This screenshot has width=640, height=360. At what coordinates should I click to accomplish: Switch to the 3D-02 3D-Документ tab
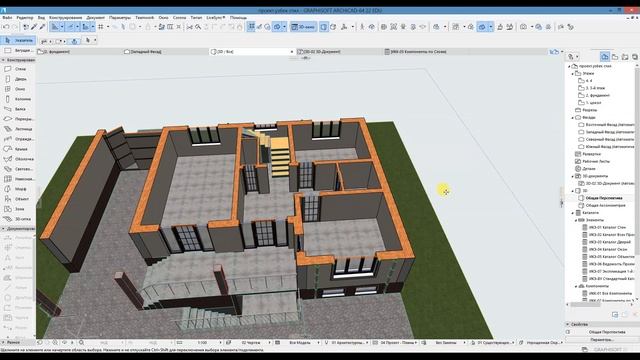[340, 52]
